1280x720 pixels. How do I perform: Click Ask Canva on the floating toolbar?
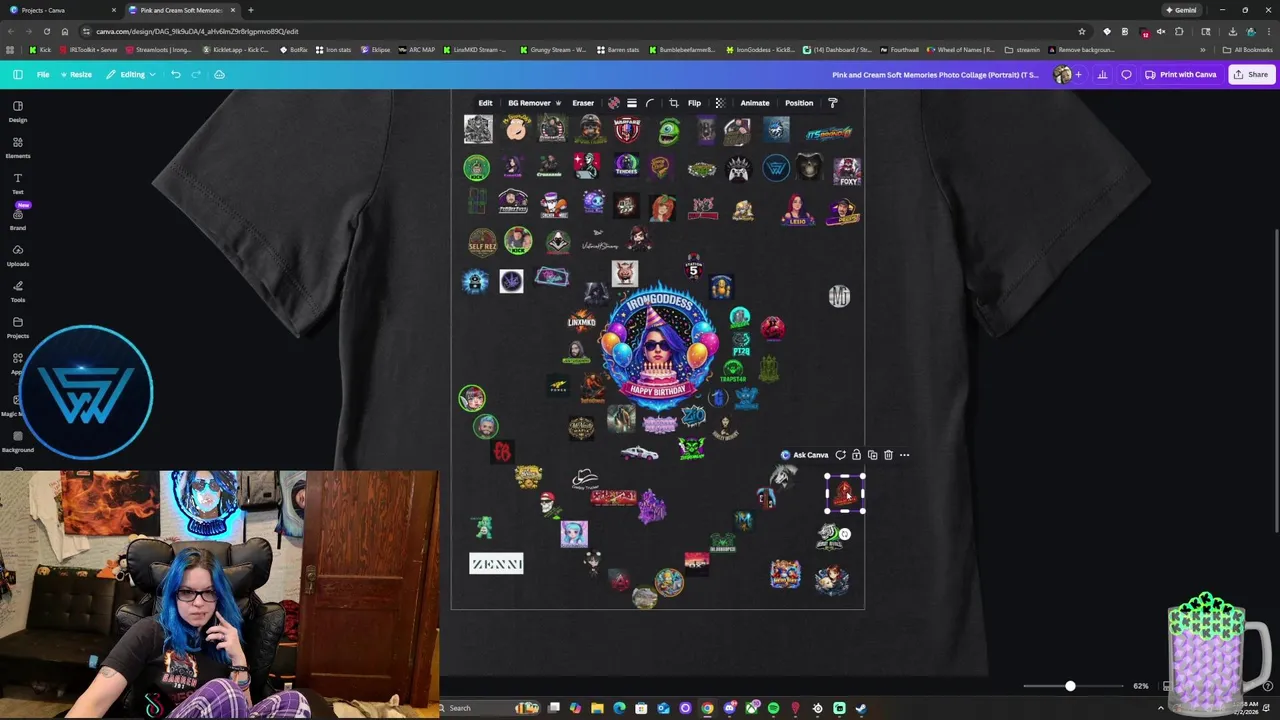pyautogui.click(x=805, y=455)
